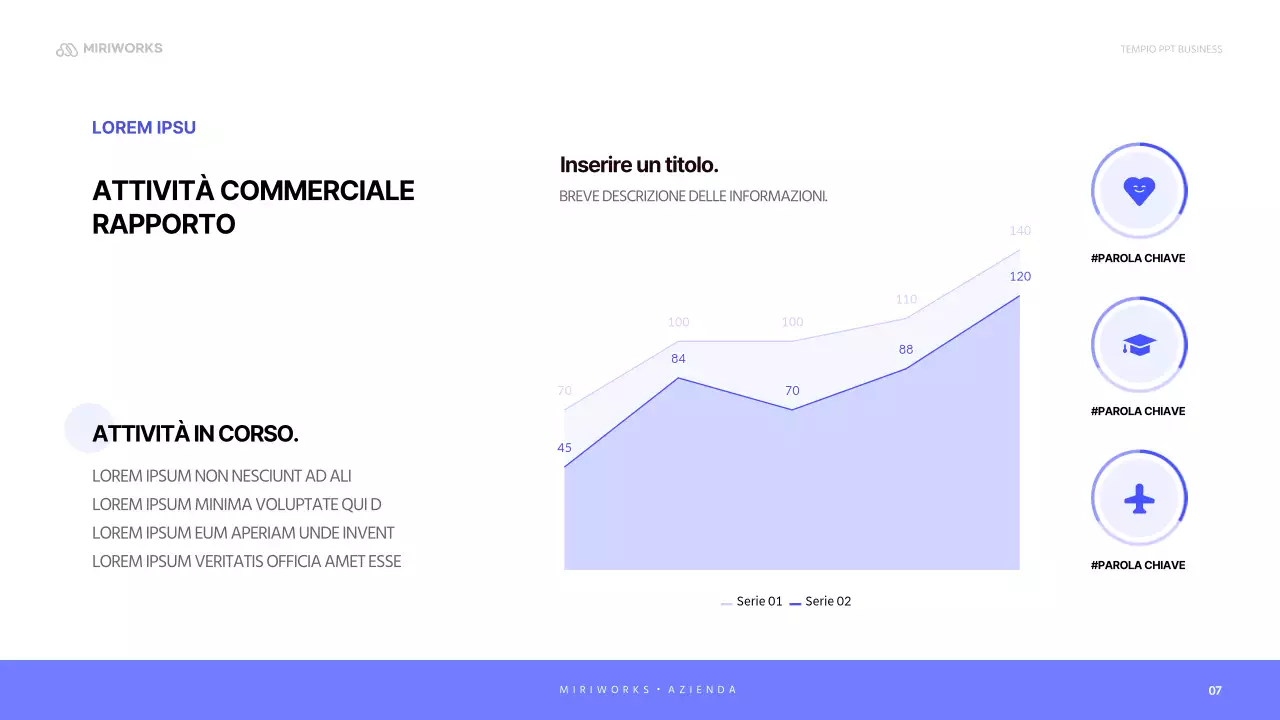This screenshot has width=1280, height=720.
Task: Select the 'LOREM IPSUM VERITATIS OFFICIA AMET ESSE' line
Action: tap(246, 562)
